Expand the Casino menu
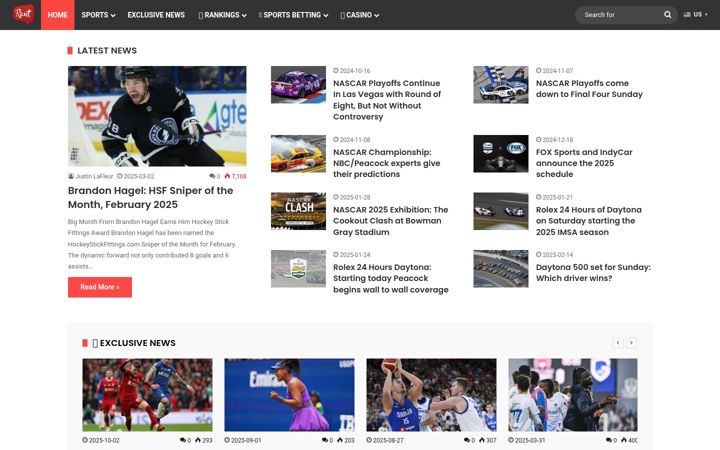This screenshot has width=720, height=450. pos(360,15)
